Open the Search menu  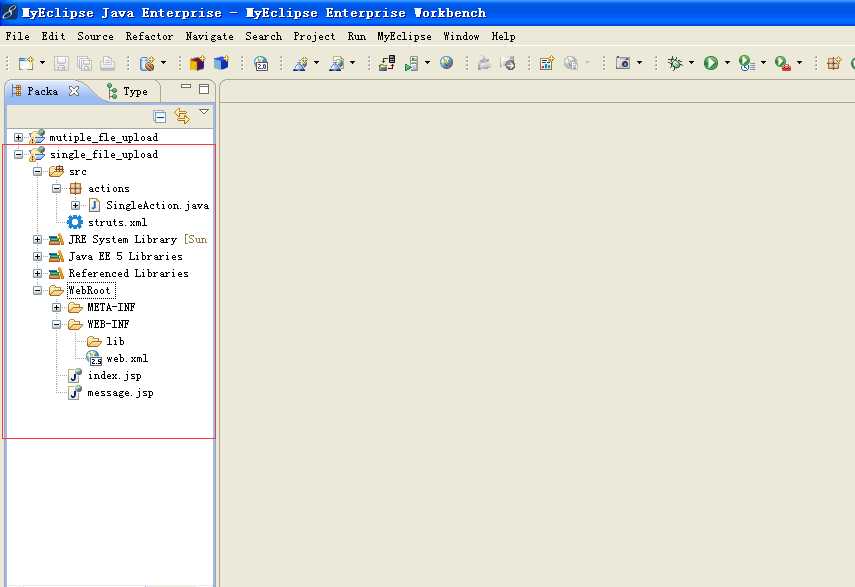263,36
